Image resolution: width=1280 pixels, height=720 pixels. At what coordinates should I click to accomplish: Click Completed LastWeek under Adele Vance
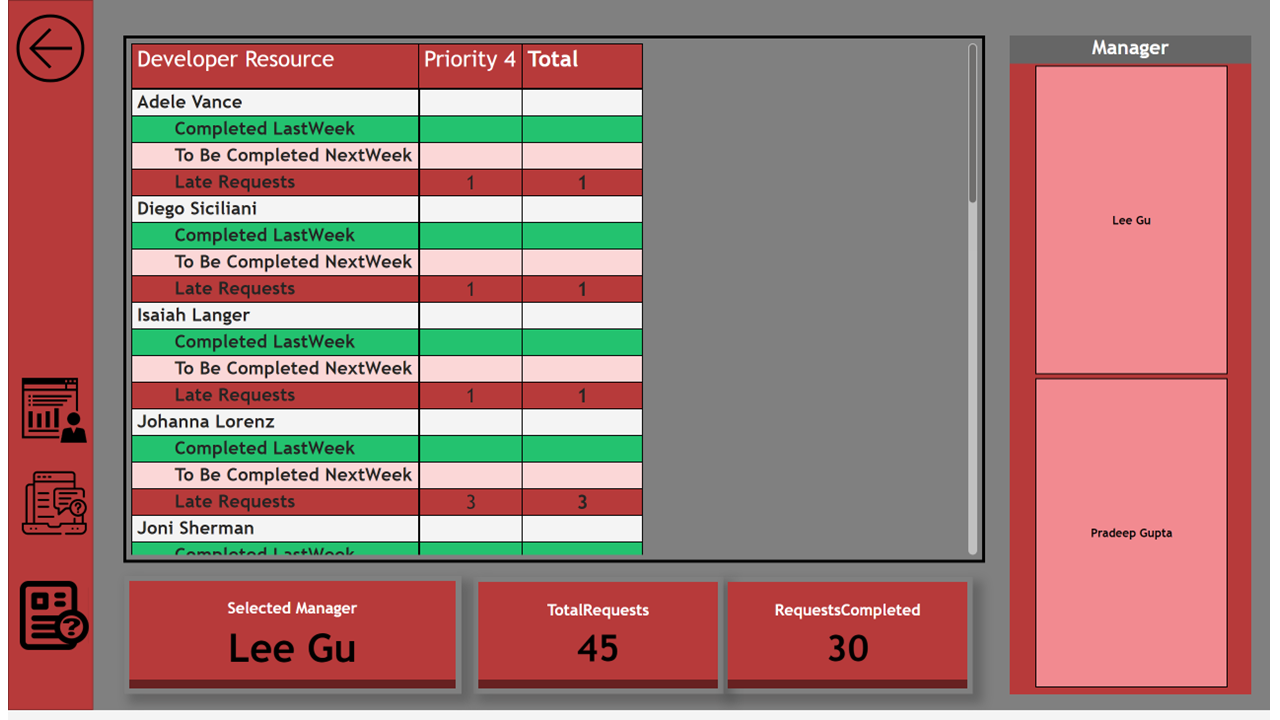[264, 129]
